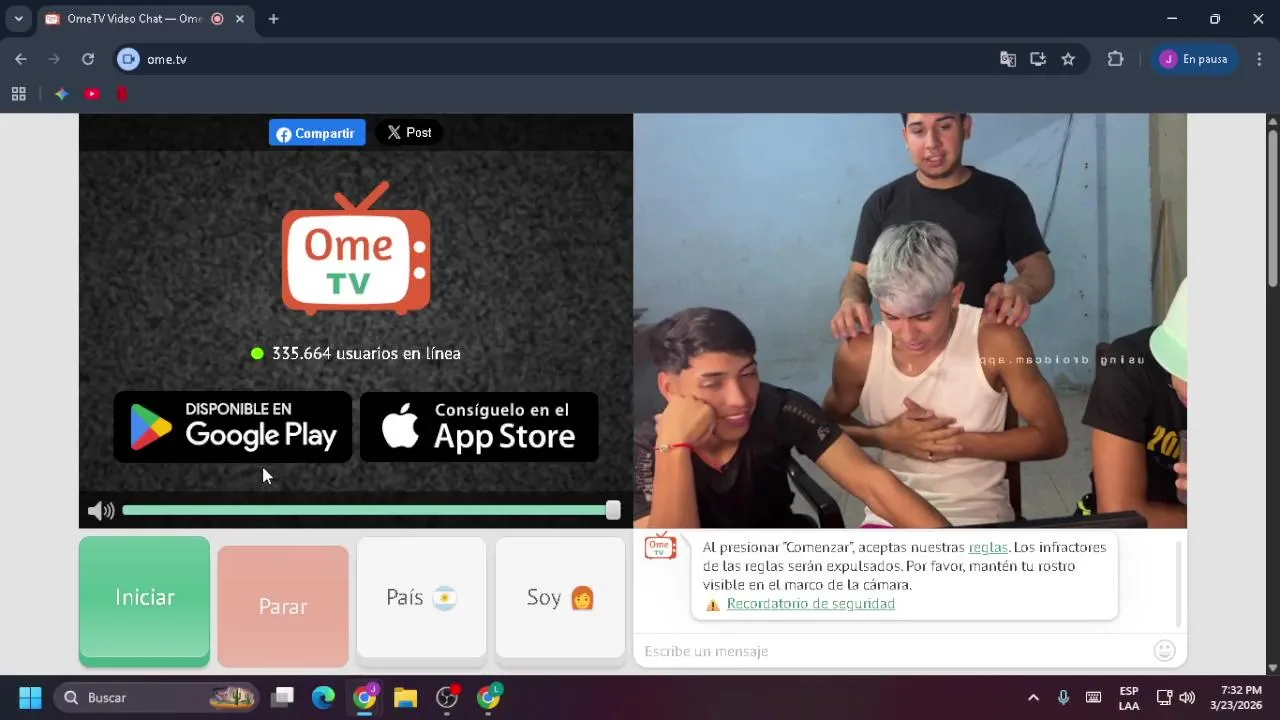Bookmark this page with star icon
Screen dimensions: 1280x720
1068,59
